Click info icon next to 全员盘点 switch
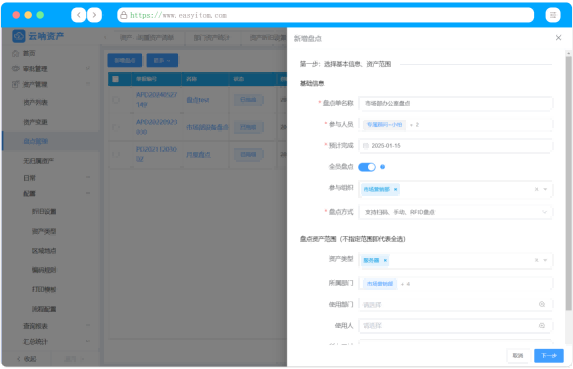Screen dimensions: 573x369 coord(382,167)
